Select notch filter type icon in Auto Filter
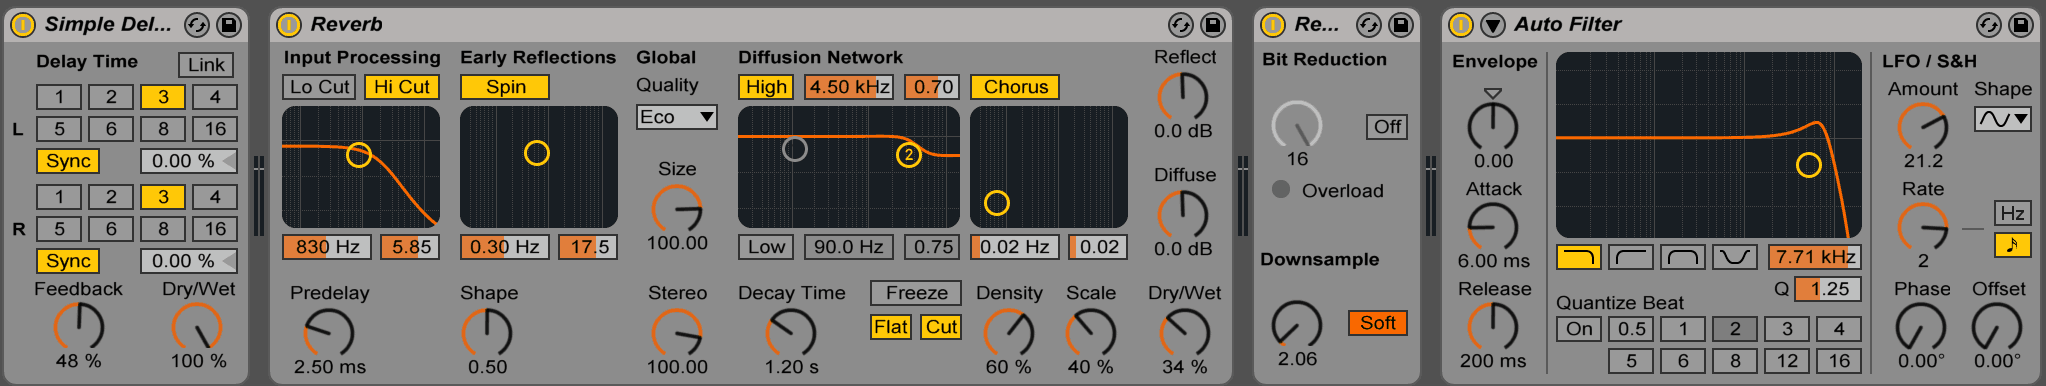The width and height of the screenshot is (2046, 386). pyautogui.click(x=1735, y=257)
